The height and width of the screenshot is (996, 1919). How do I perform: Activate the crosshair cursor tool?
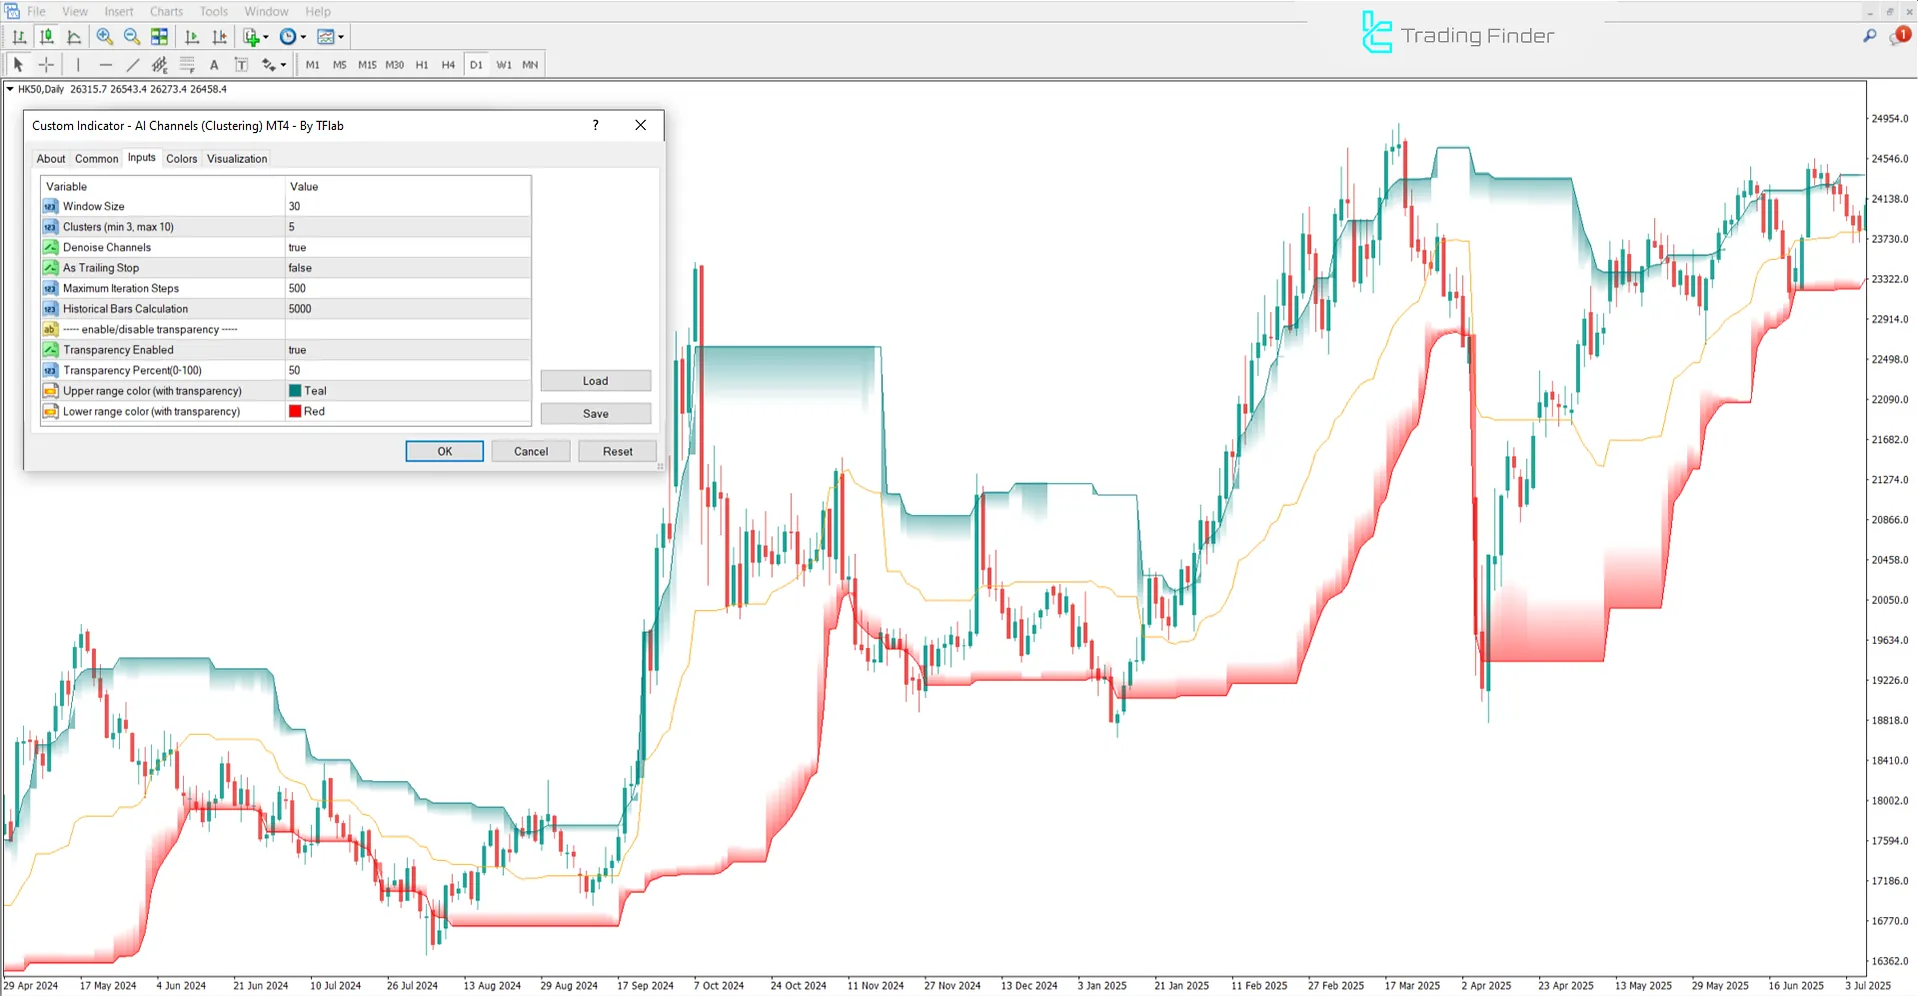[46, 64]
